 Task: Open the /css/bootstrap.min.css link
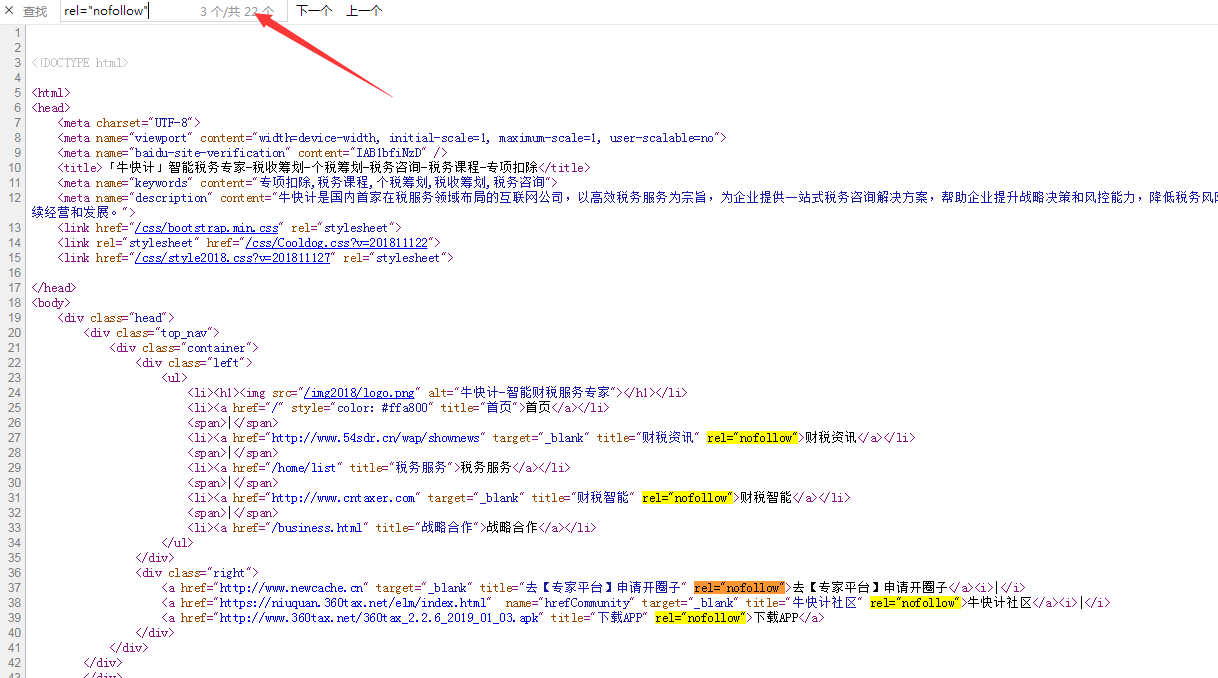208,228
